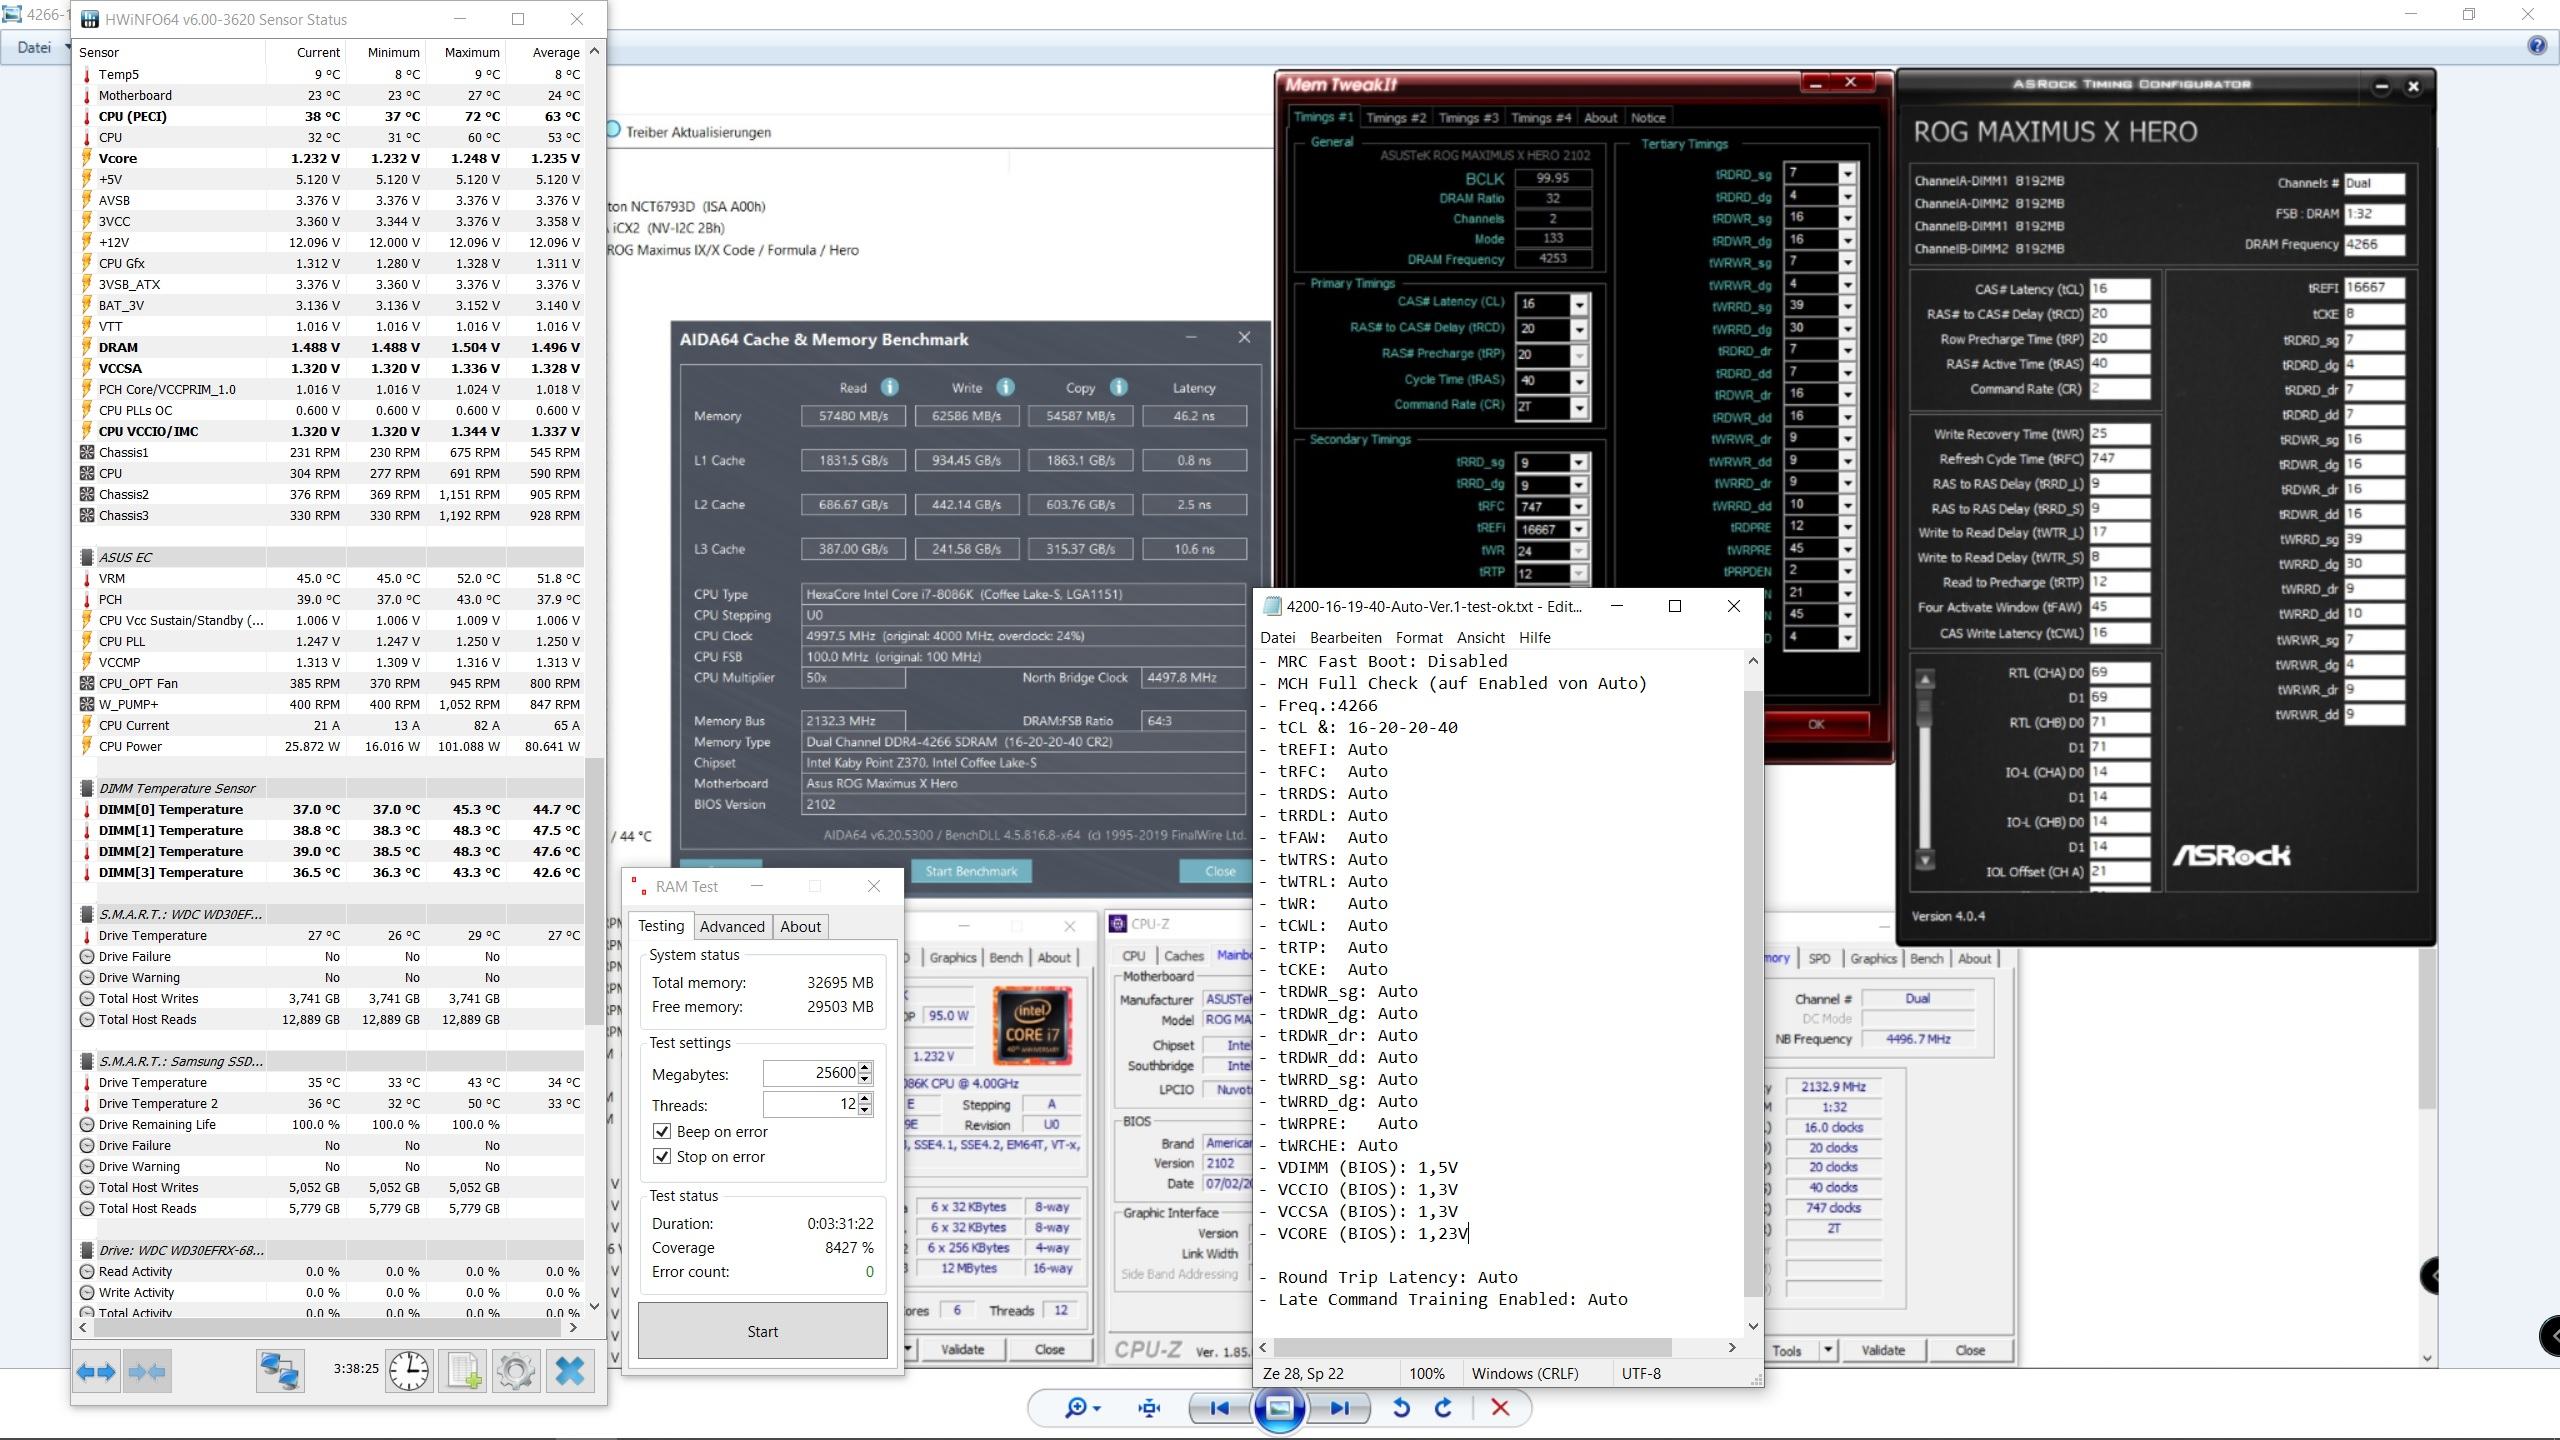
Task: Go to next image in photo viewer
Action: [1339, 1408]
